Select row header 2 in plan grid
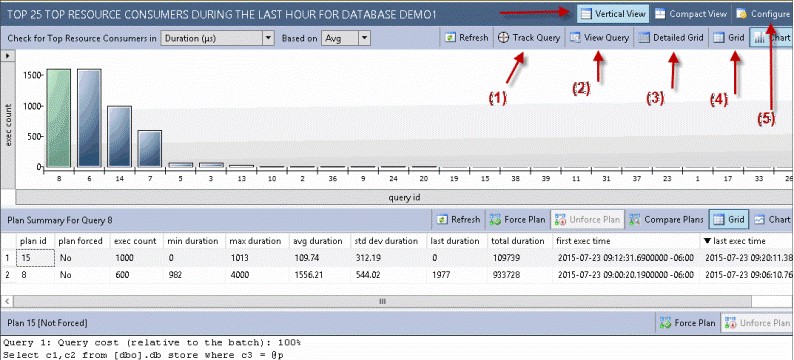Image resolution: width=794 pixels, height=360 pixels. (x=8, y=274)
